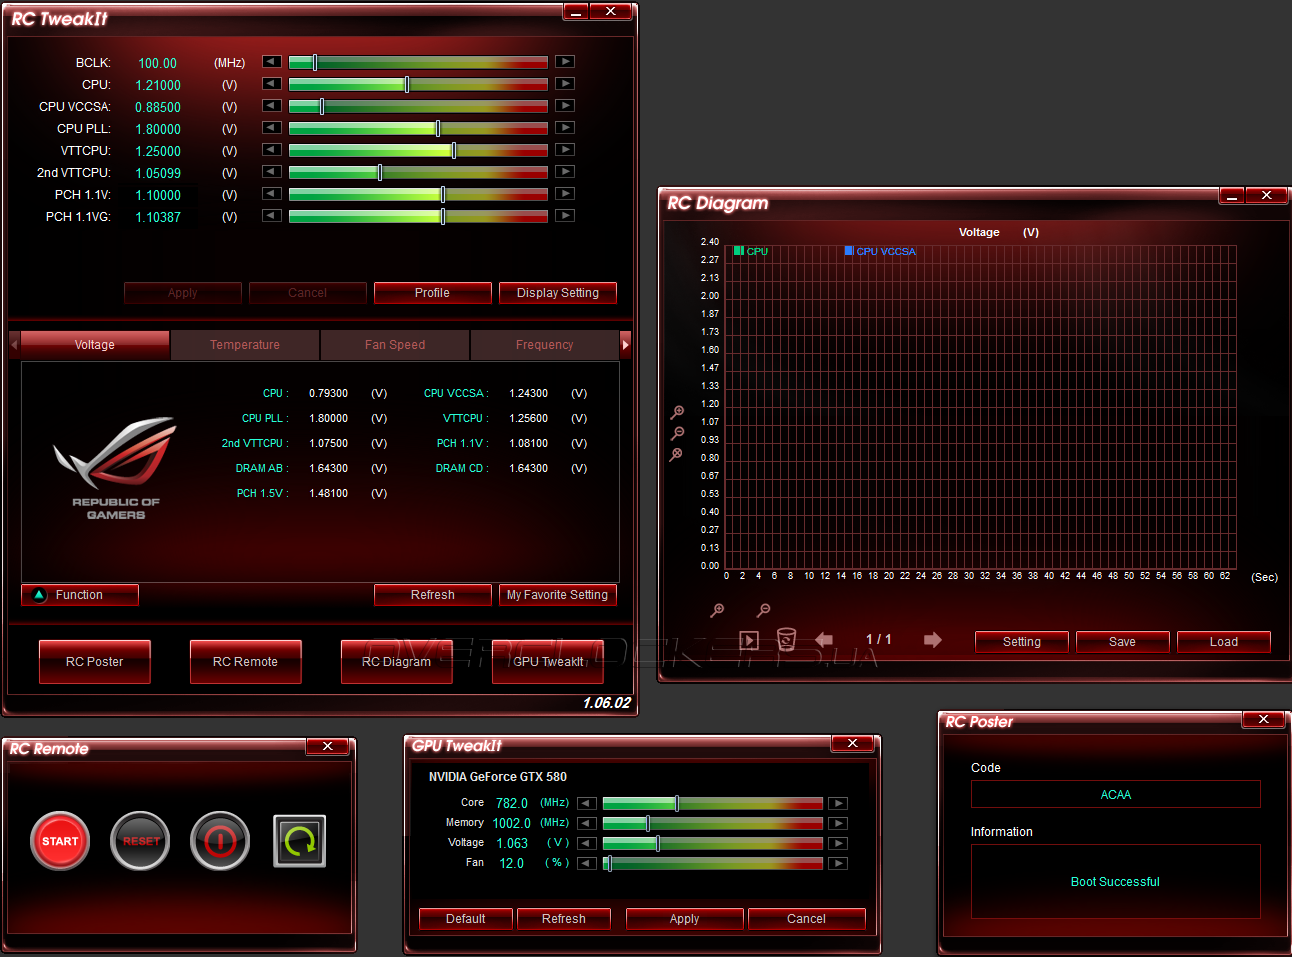This screenshot has height=957, width=1292.
Task: Clear the diagram with the trash bin icon
Action: (787, 639)
